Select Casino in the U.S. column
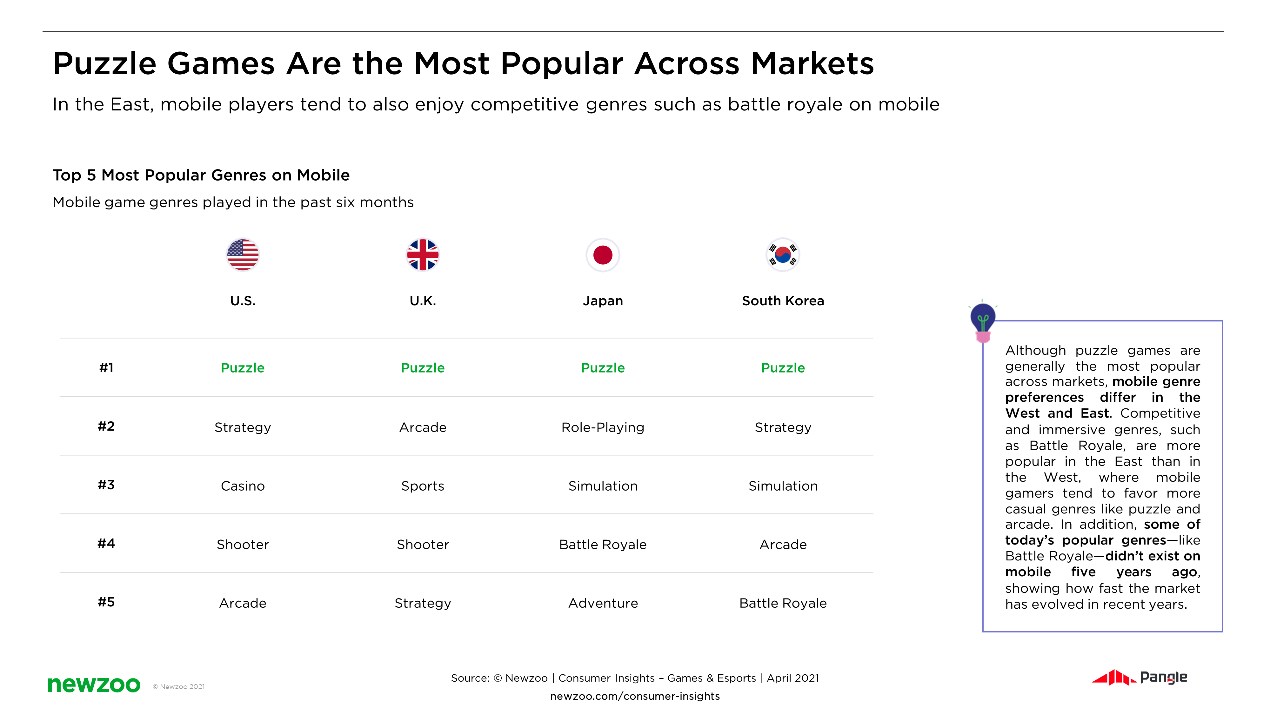 coord(243,486)
